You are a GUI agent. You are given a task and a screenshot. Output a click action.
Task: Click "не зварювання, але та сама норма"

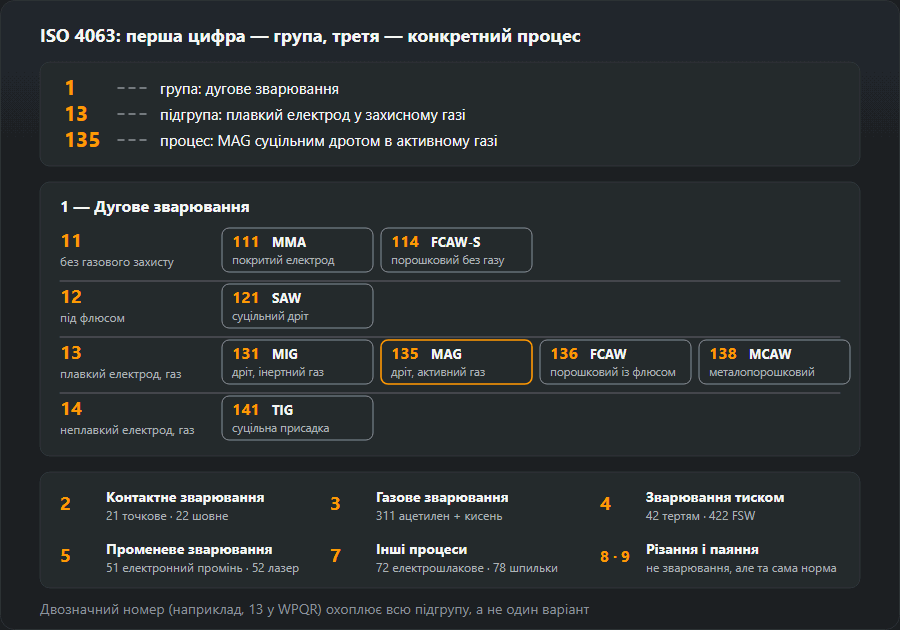[741, 568]
